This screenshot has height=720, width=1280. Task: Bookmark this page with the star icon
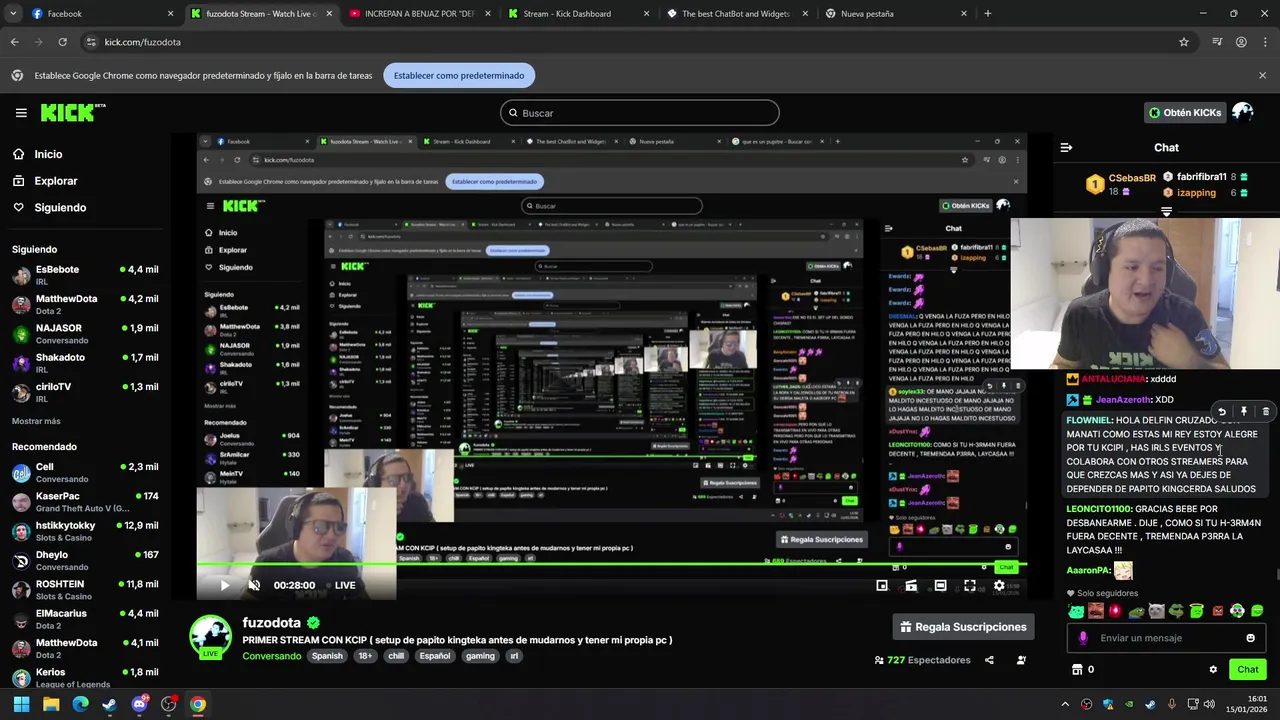coord(1184,42)
